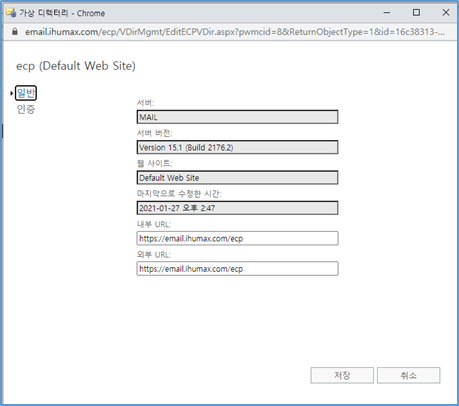
Task: Click the 취소 (Cancel) button
Action: click(x=408, y=375)
